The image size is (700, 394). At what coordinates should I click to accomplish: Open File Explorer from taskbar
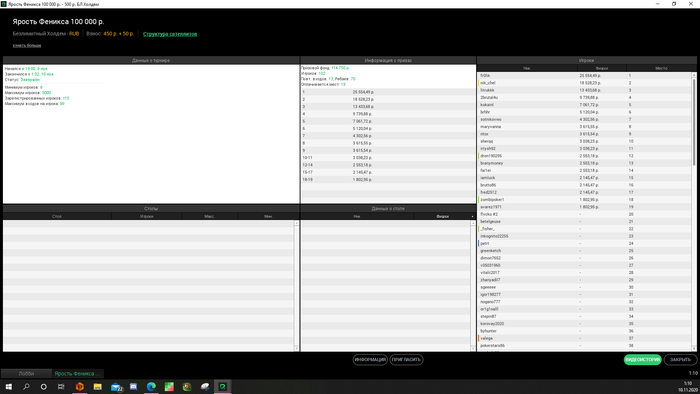(x=97, y=387)
